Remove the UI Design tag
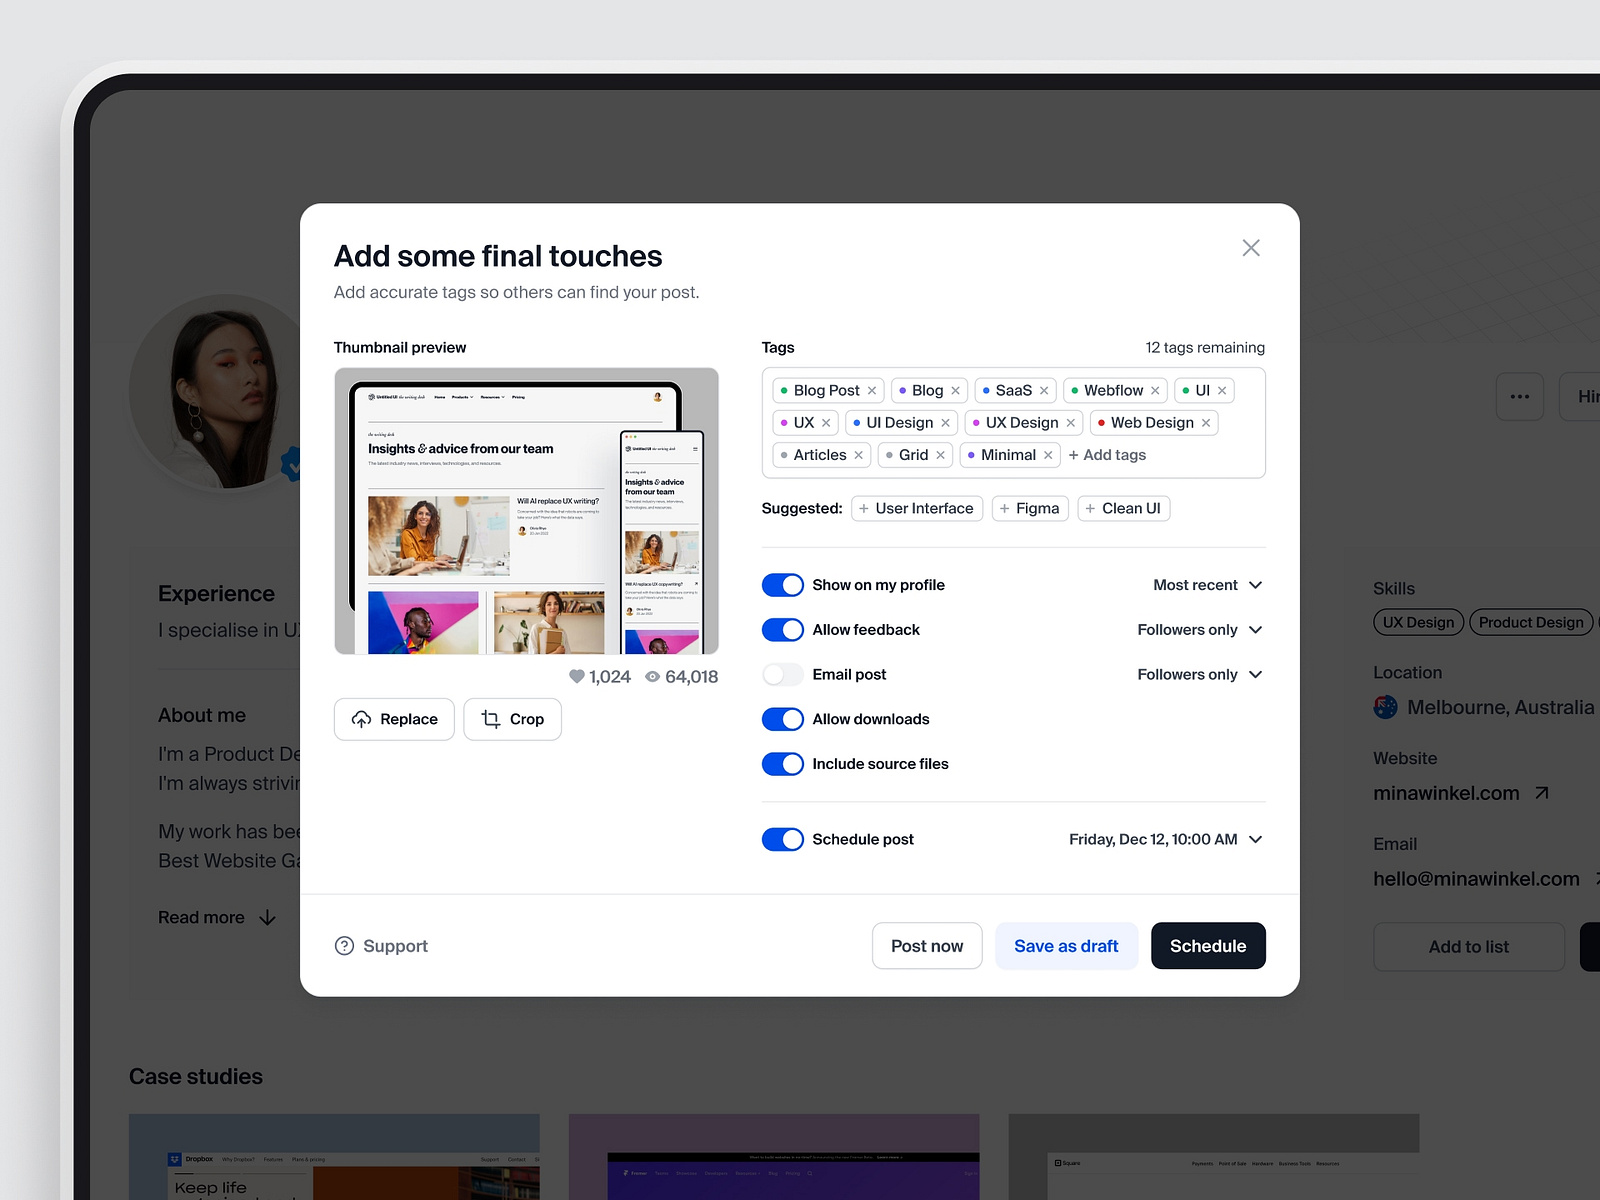1600x1200 pixels. [945, 423]
